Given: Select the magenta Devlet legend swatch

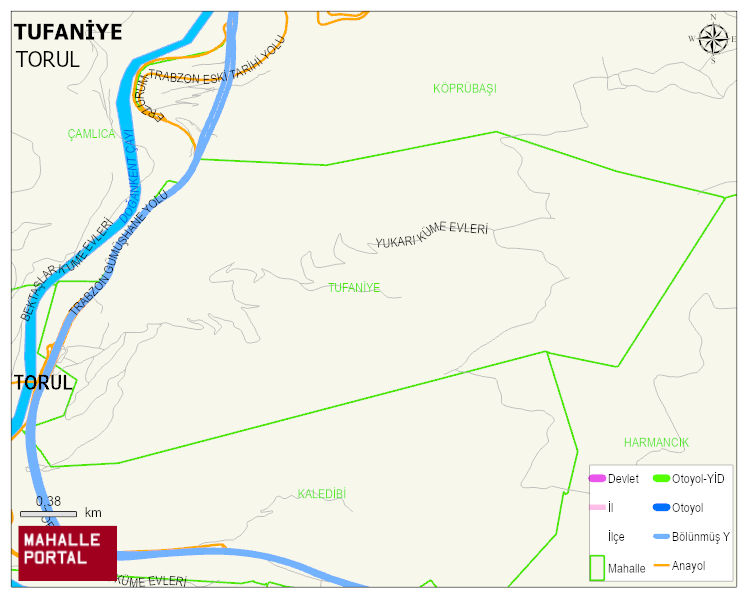Looking at the screenshot, I should (x=597, y=479).
